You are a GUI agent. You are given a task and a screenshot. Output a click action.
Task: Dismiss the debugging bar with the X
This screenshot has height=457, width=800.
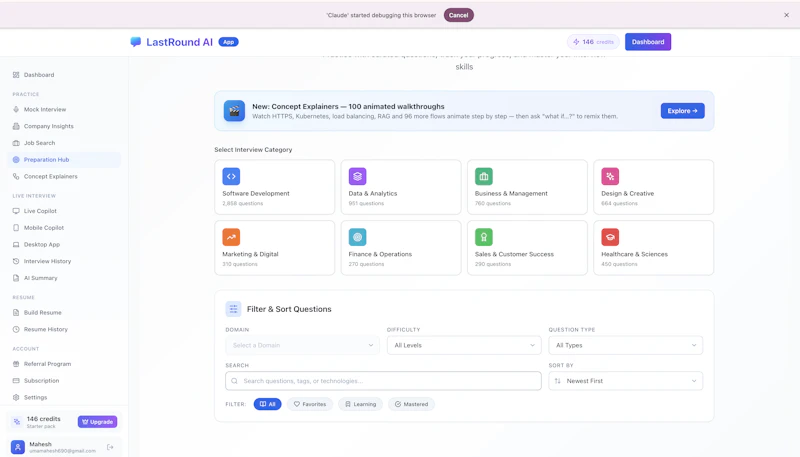[786, 15]
